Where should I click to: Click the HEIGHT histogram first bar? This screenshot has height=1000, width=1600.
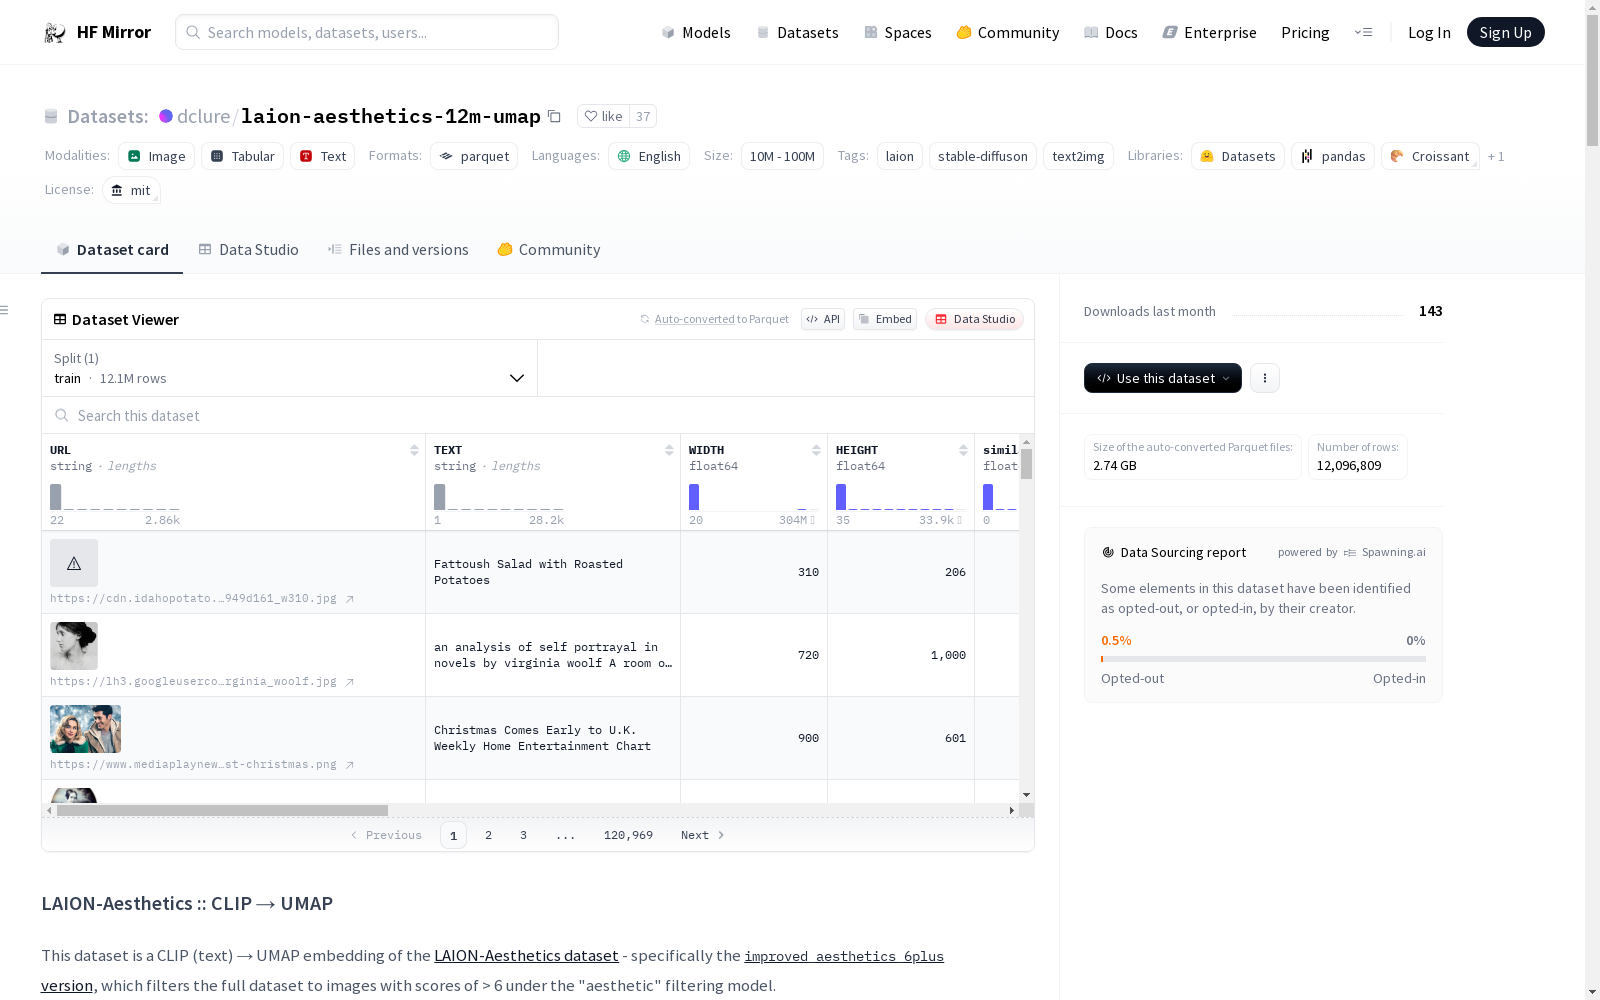tap(841, 497)
